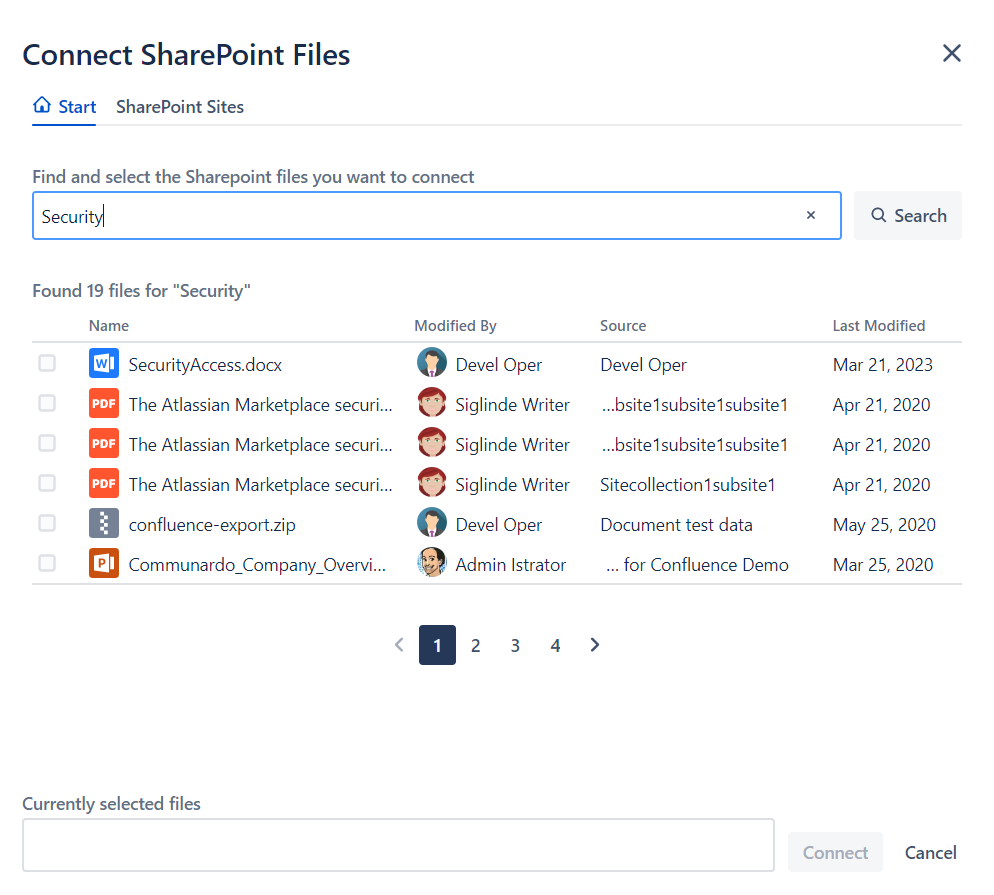This screenshot has width=994, height=895.
Task: Click the clear (x) icon in search field
Action: click(811, 215)
